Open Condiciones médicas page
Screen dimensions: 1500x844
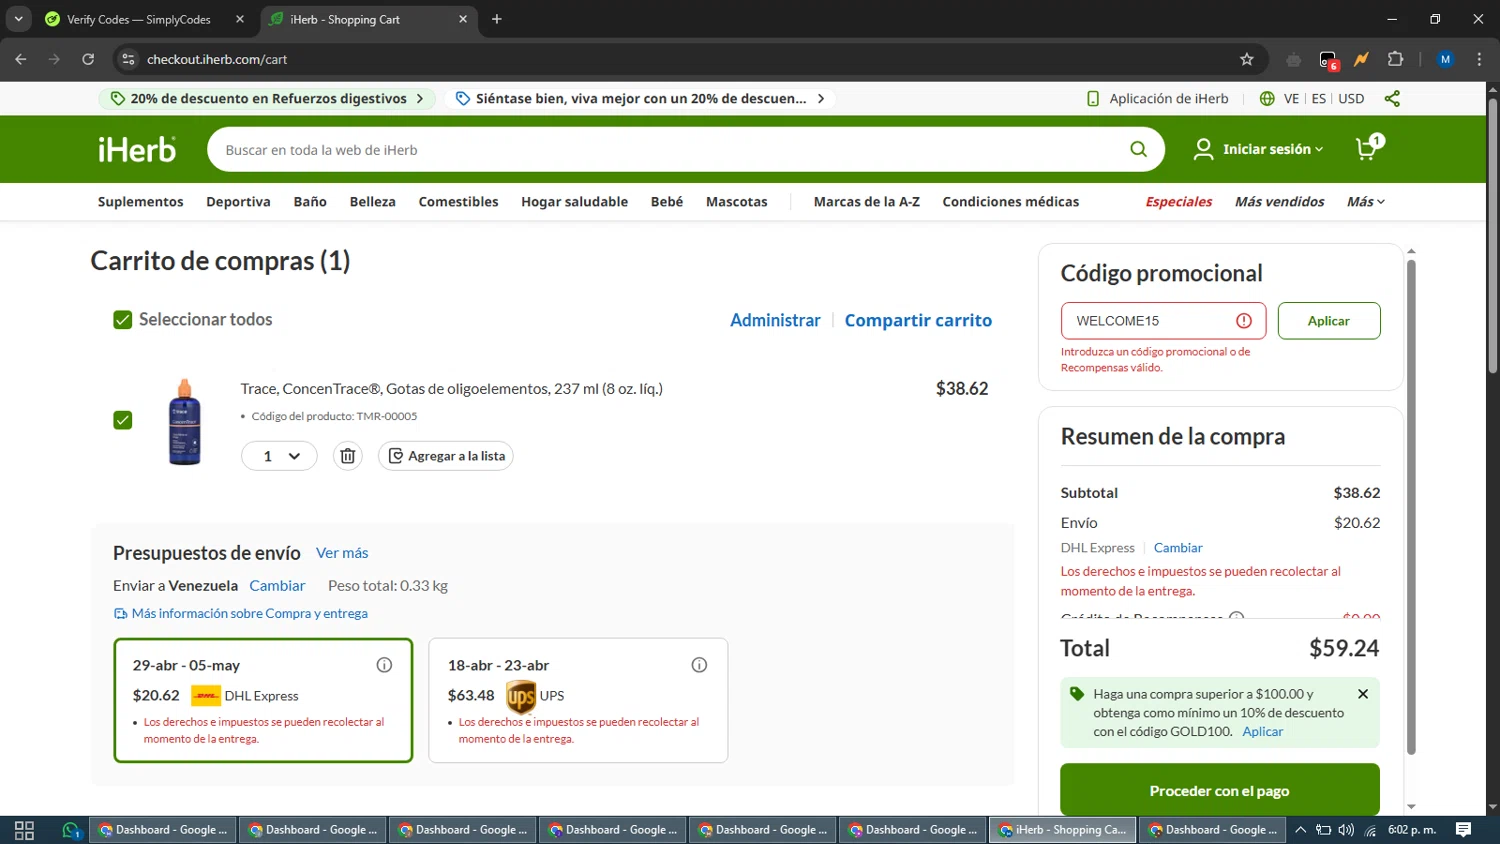(x=1011, y=201)
